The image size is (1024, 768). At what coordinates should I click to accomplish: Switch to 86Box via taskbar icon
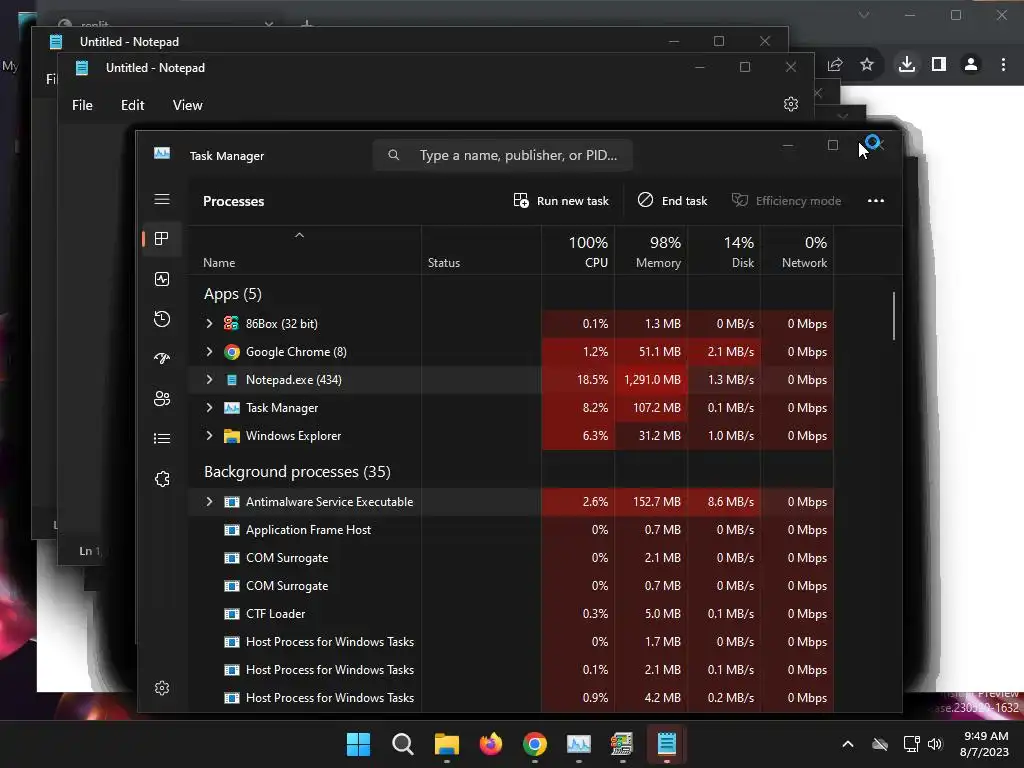point(622,744)
